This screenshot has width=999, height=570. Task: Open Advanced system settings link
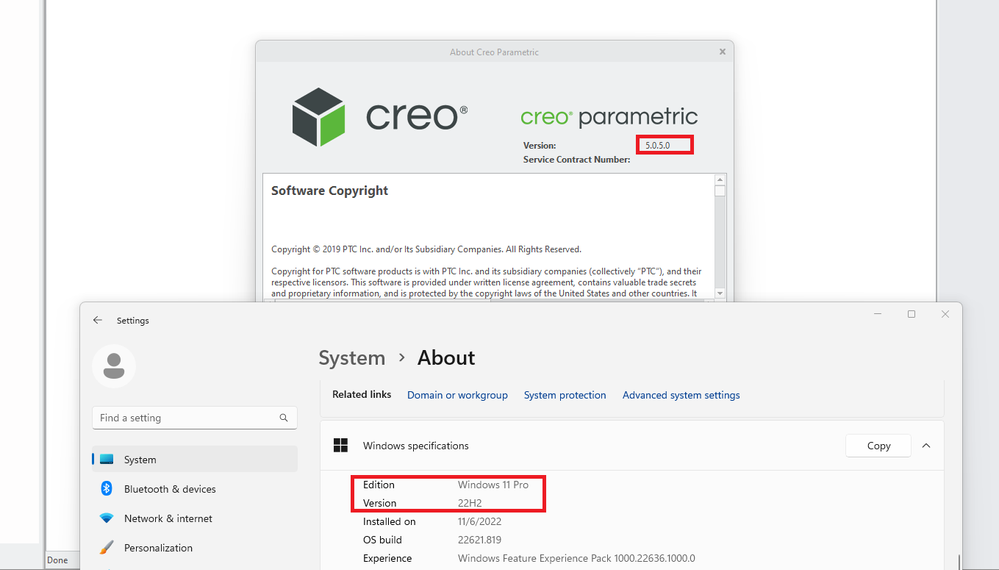tap(681, 395)
